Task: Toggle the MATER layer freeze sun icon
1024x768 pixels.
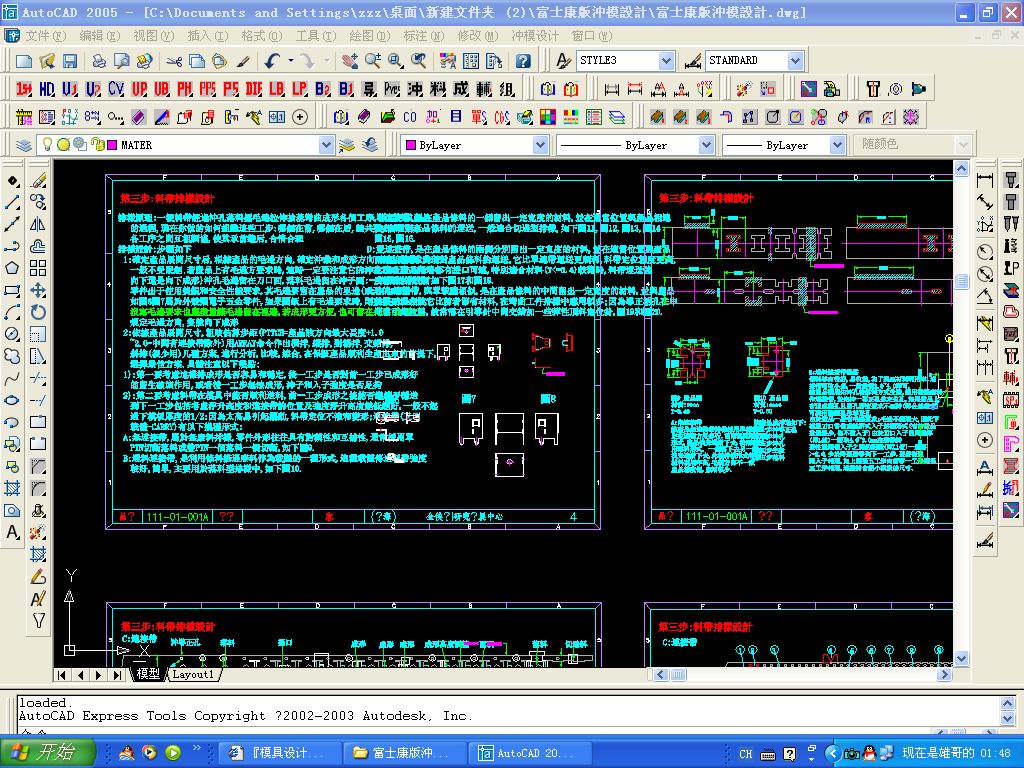Action: (x=63, y=145)
